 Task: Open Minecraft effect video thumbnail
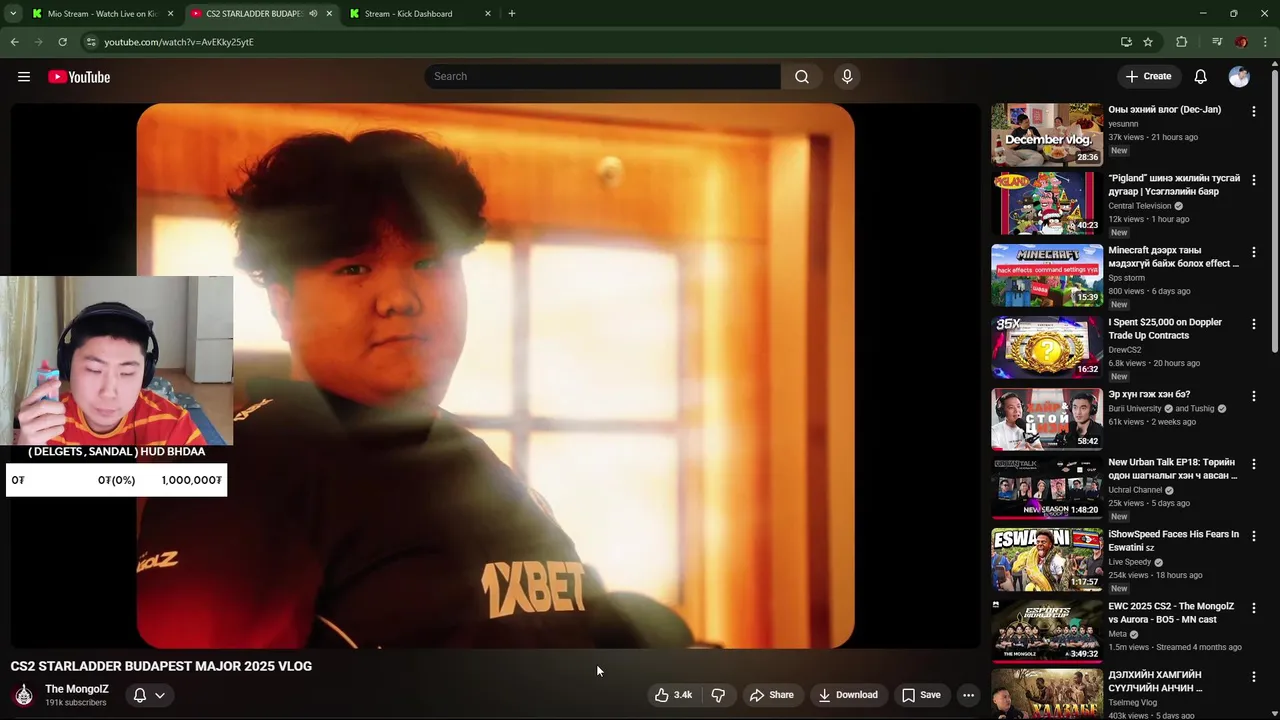tap(1047, 275)
